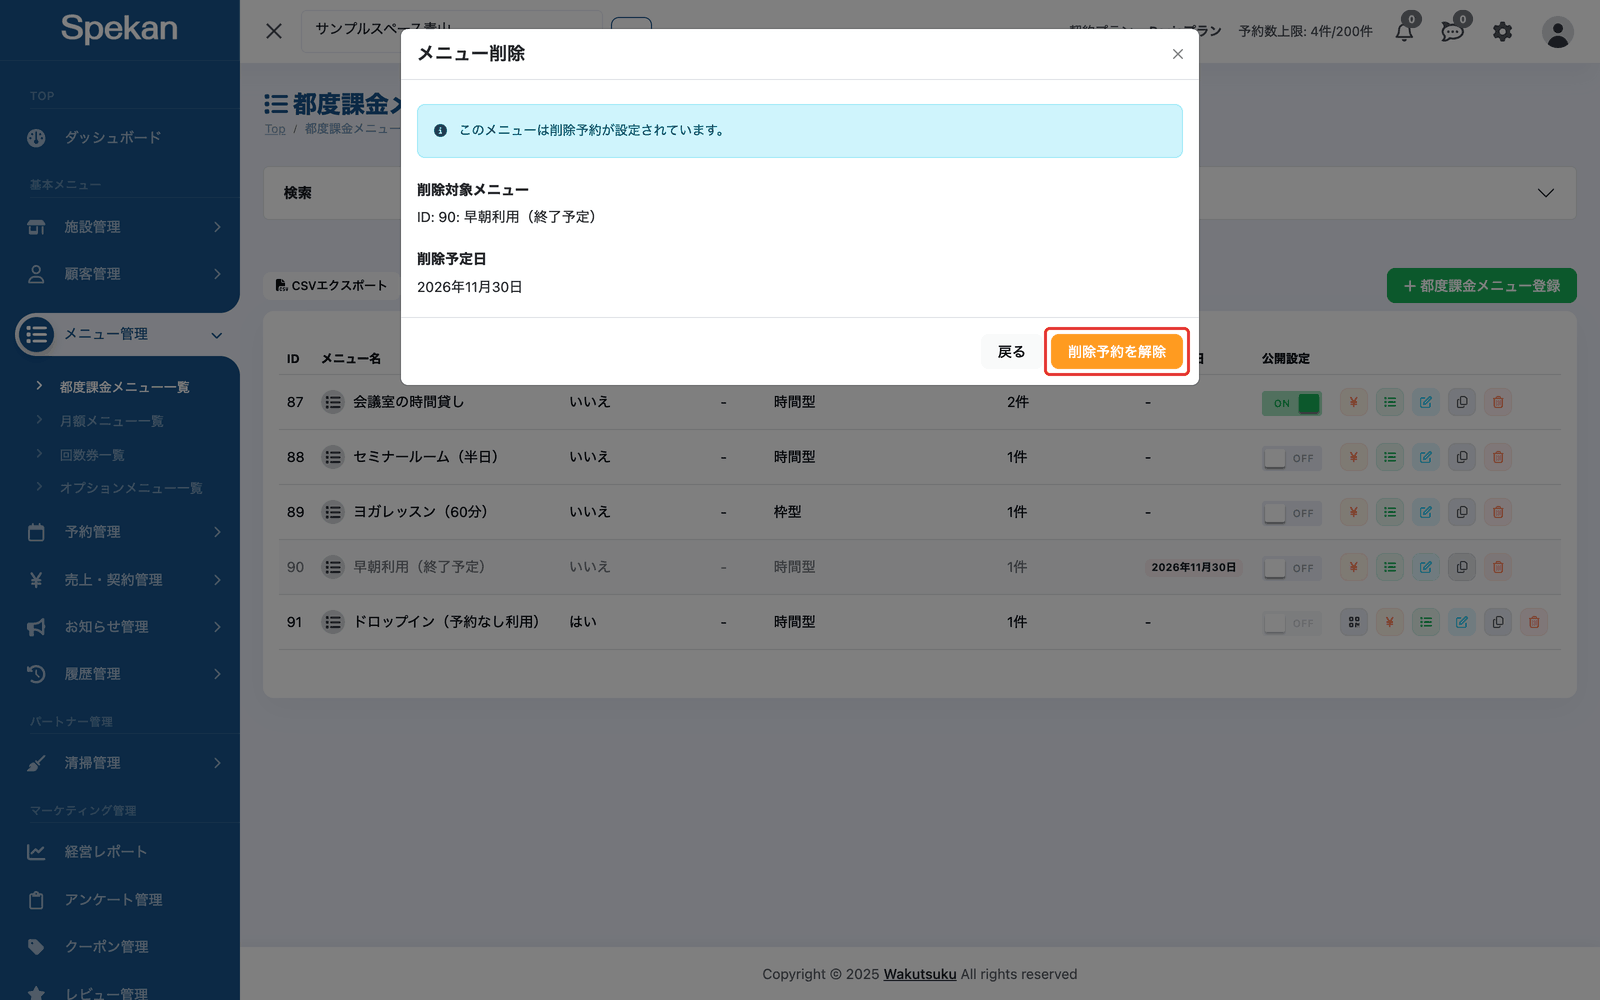
Task: Open the settings gear icon
Action: click(1502, 32)
